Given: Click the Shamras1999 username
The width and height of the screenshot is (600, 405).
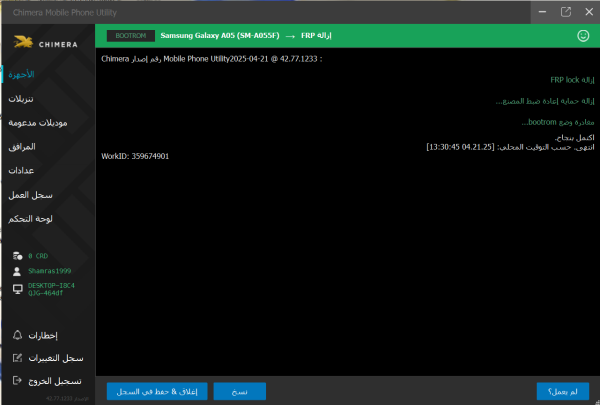Looking at the screenshot, I should pyautogui.click(x=50, y=271).
